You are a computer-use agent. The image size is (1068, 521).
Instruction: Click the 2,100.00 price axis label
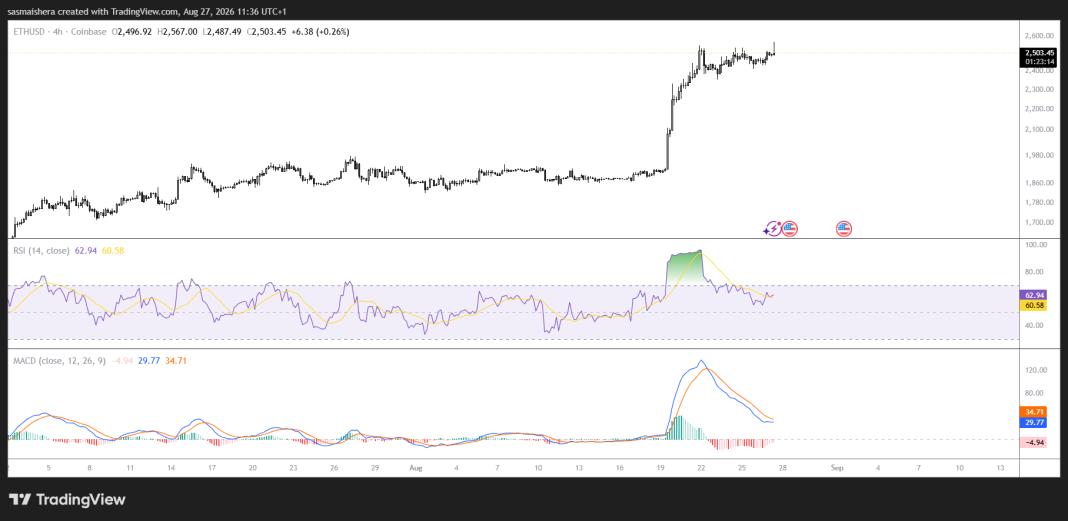tap(1039, 129)
